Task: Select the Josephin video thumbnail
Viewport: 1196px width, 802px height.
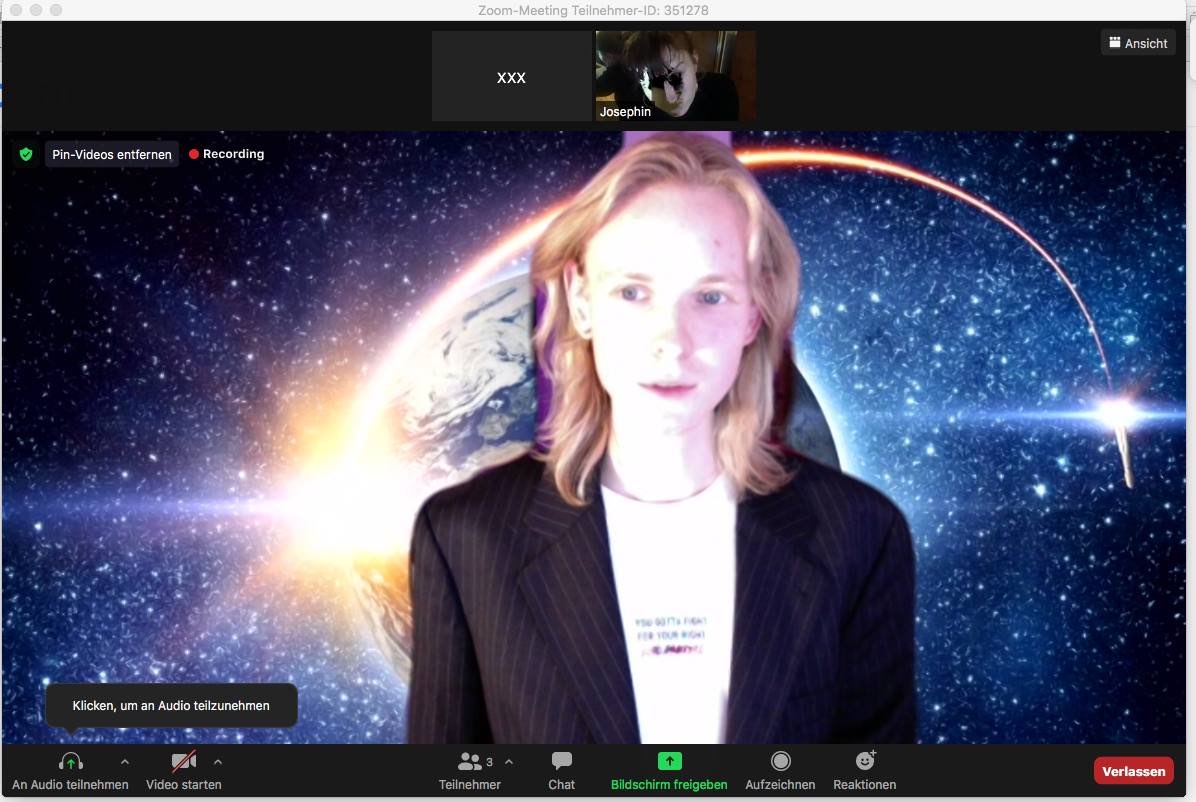Action: coord(676,76)
